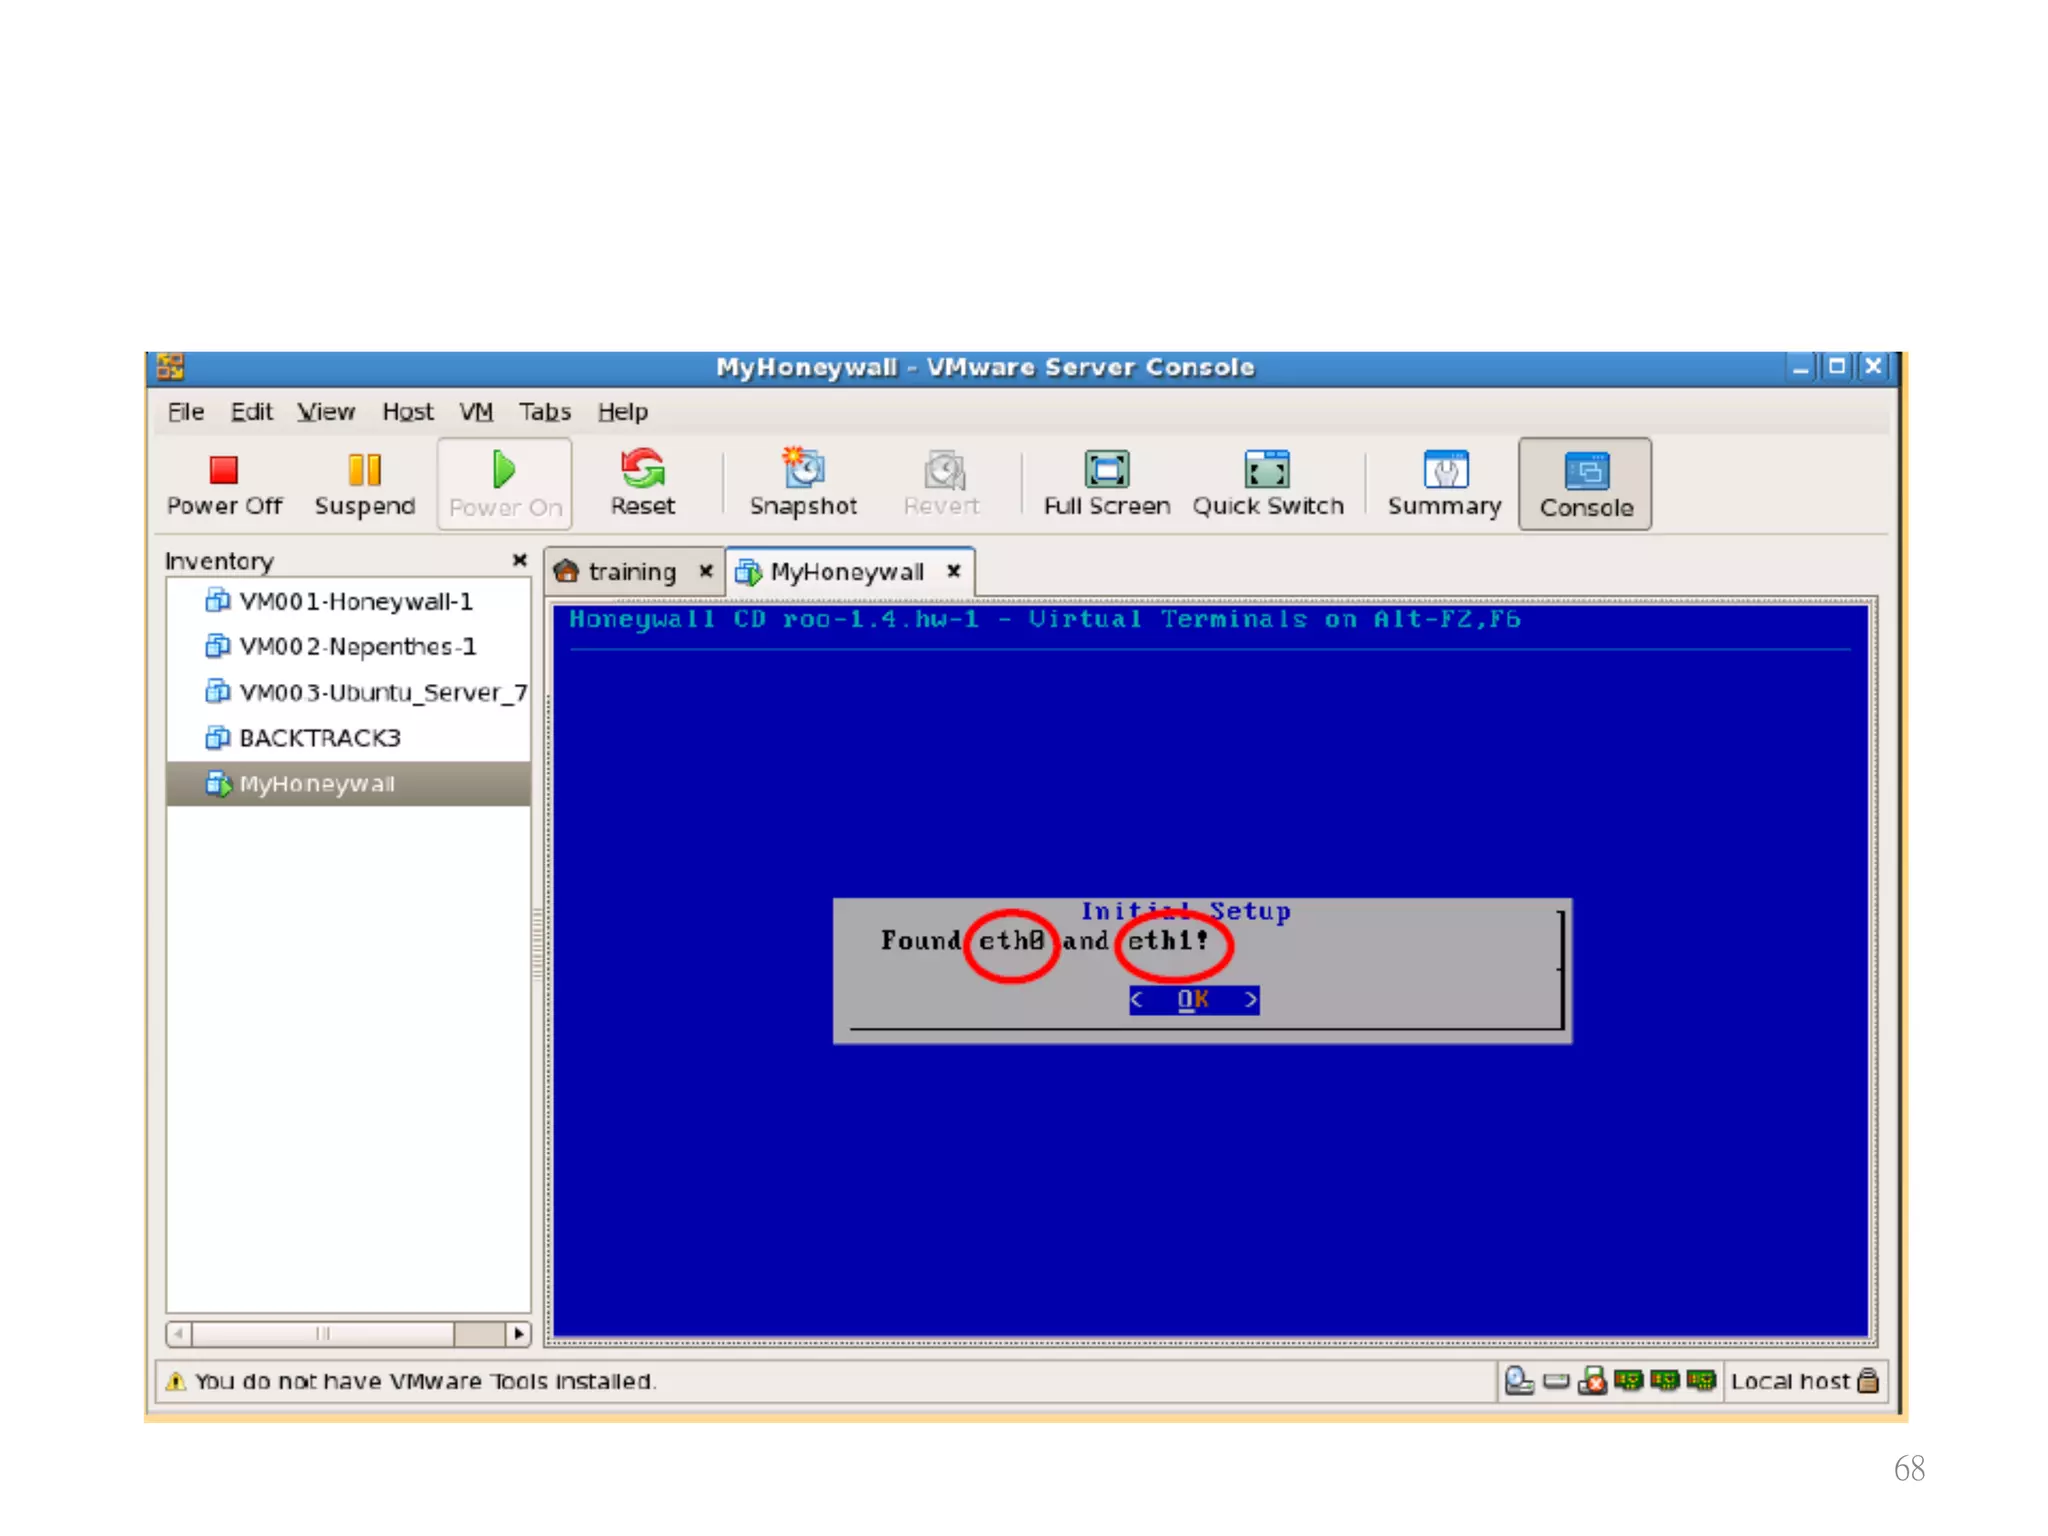Viewport: 2048px width, 1536px height.
Task: Open the VM menu
Action: point(476,412)
